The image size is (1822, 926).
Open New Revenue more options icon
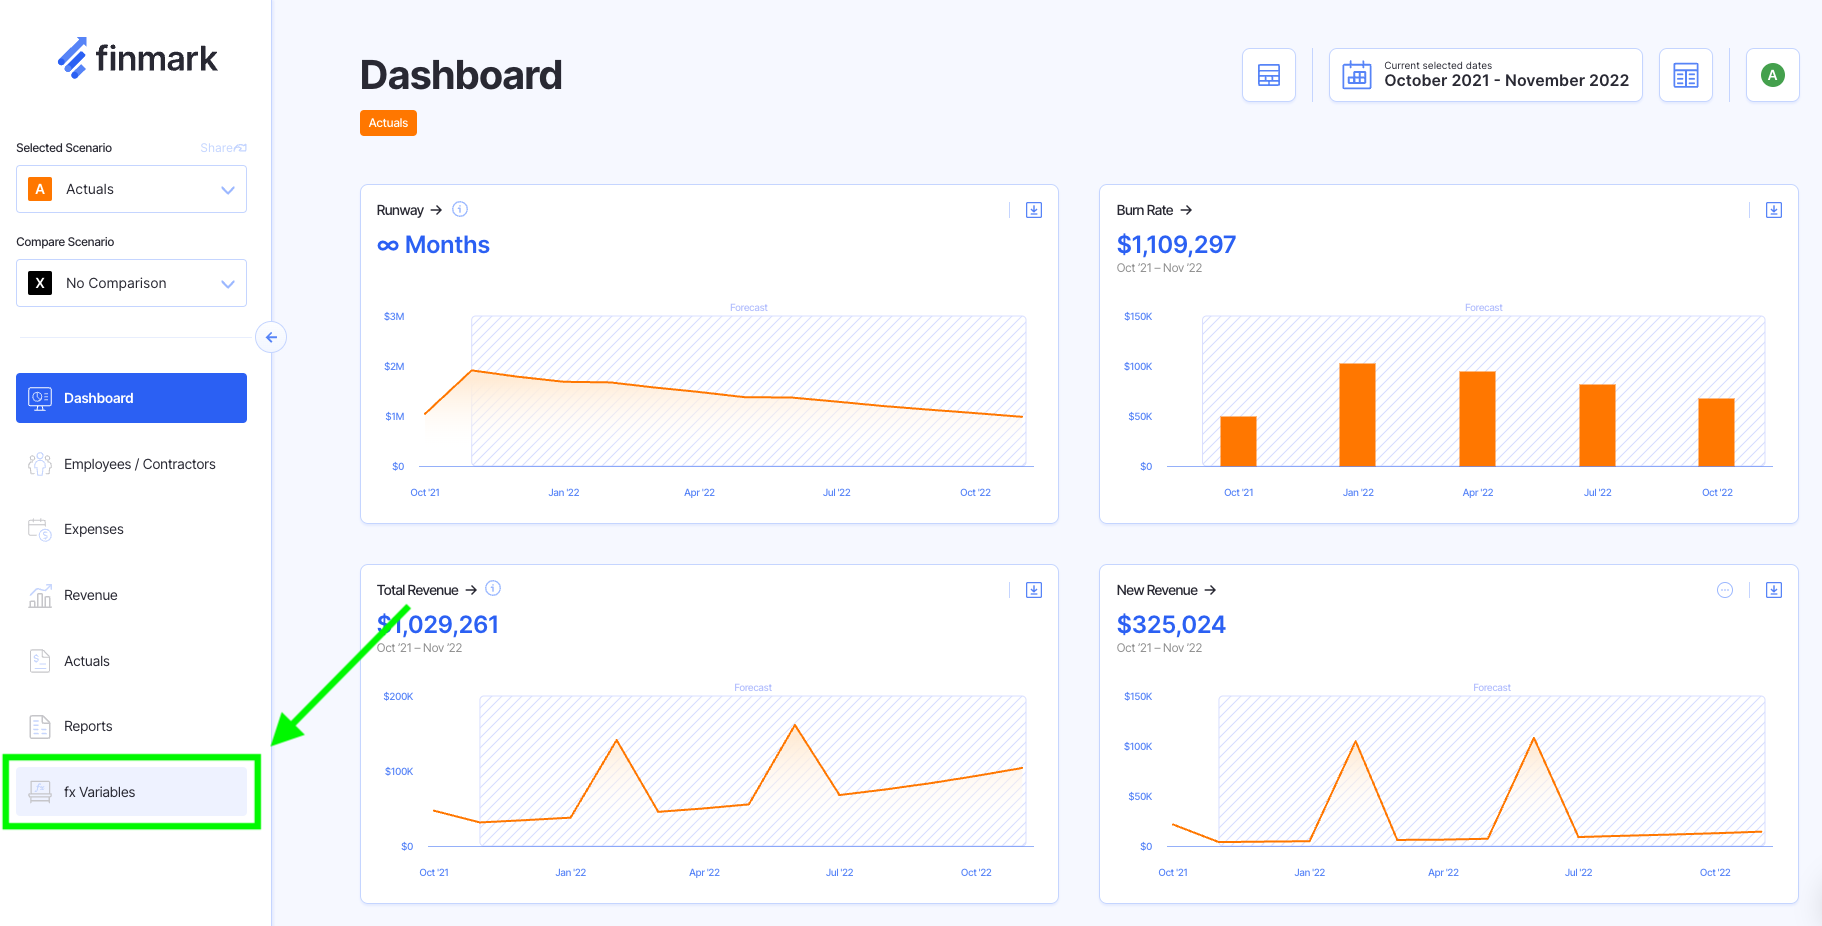(1725, 590)
